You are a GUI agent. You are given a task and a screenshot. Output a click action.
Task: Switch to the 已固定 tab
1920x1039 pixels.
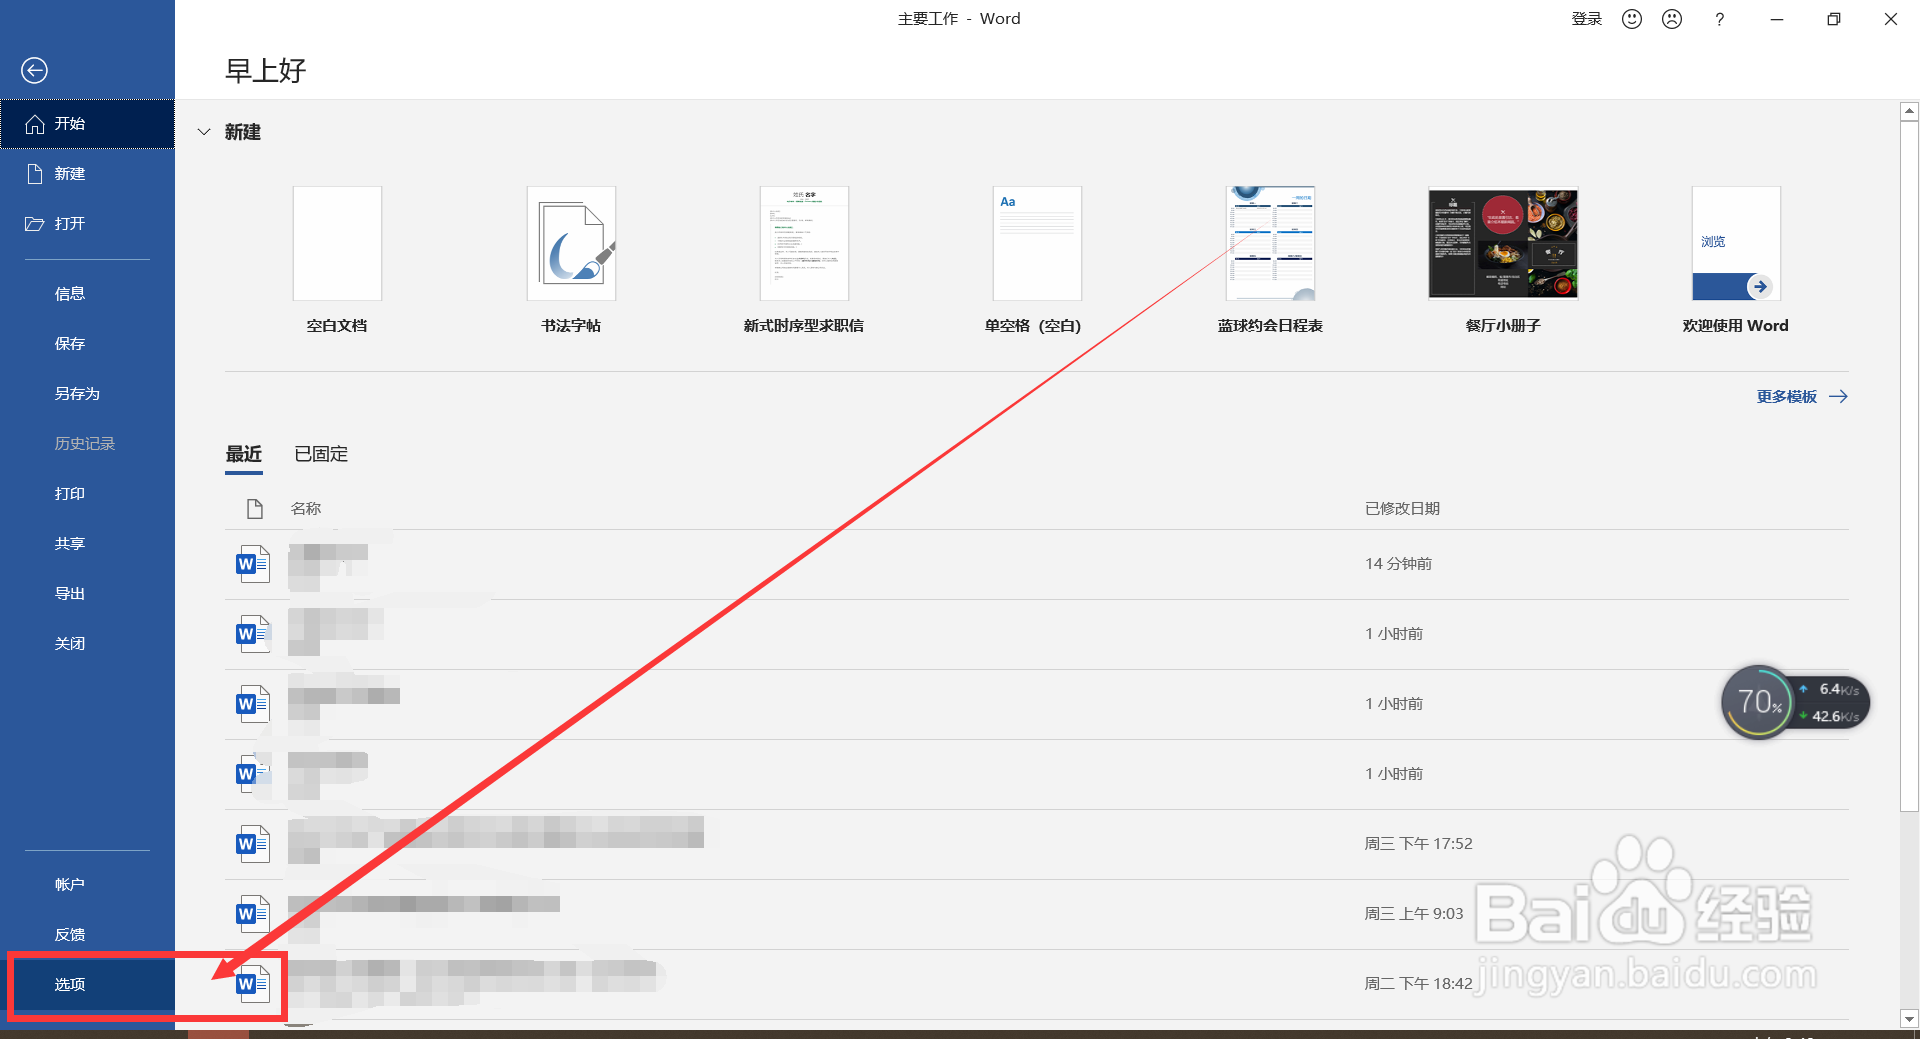click(x=321, y=454)
